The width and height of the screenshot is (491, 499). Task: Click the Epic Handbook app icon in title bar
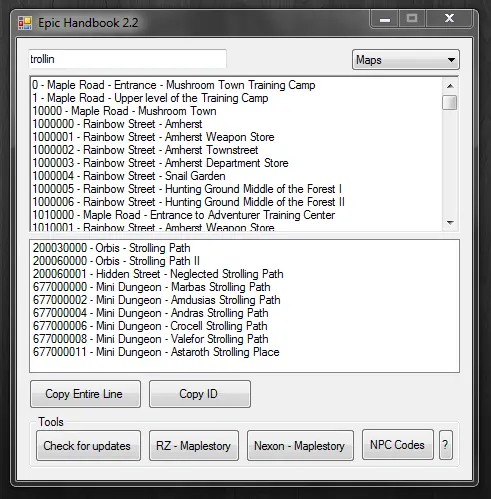25,23
